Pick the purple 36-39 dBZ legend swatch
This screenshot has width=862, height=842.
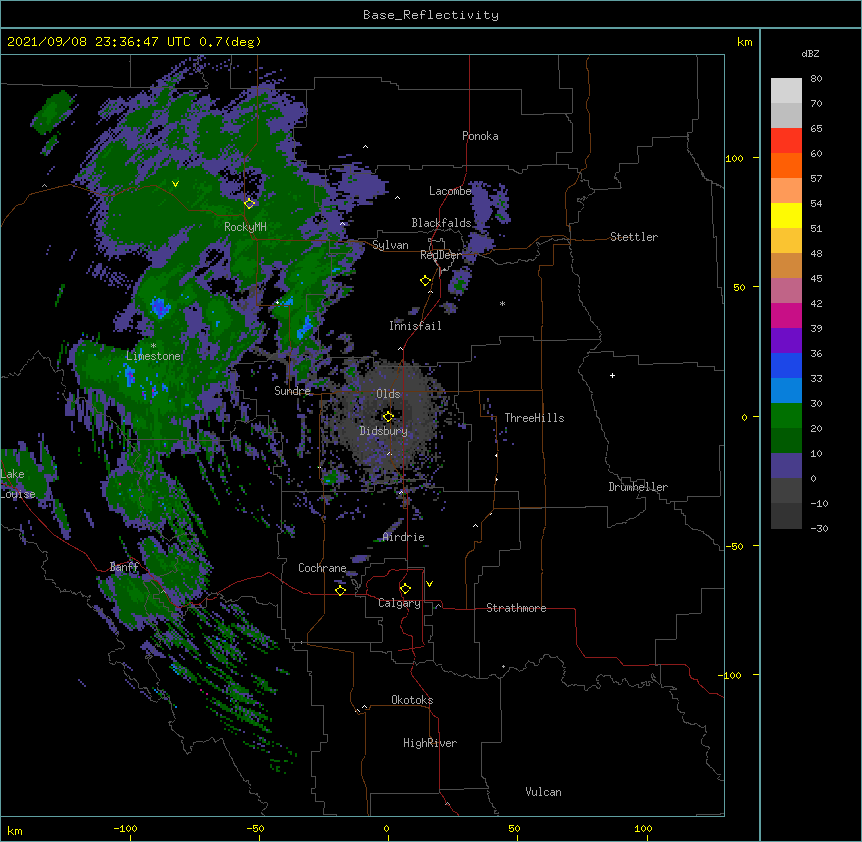click(786, 340)
